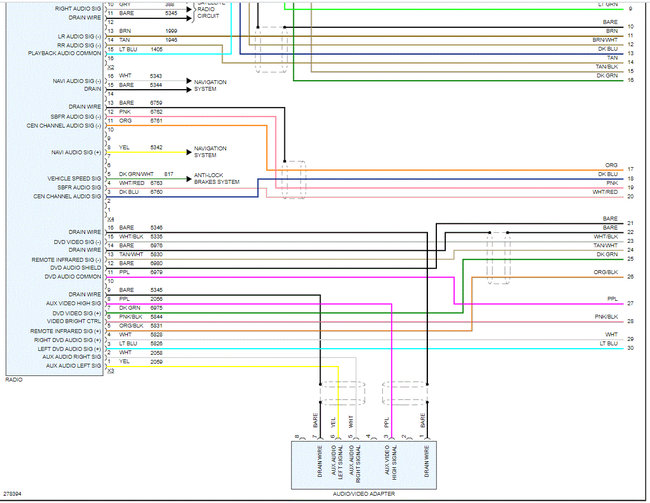Click circuit number 2069 on the YEL wire

click(156, 362)
